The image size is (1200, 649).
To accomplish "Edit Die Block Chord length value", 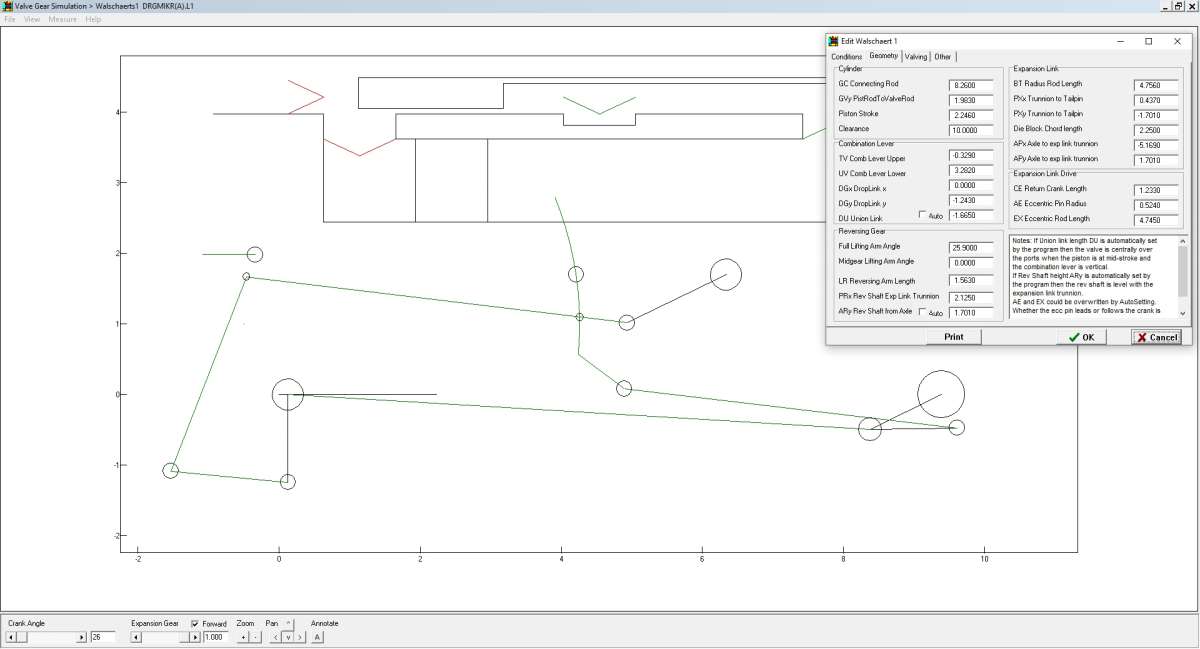I will click(1156, 130).
